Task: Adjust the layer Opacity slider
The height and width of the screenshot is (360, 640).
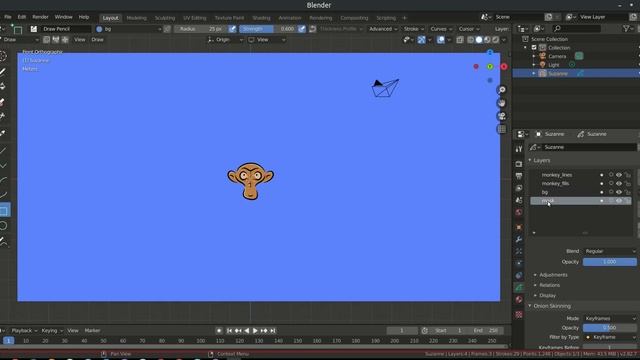Action: tap(610, 262)
